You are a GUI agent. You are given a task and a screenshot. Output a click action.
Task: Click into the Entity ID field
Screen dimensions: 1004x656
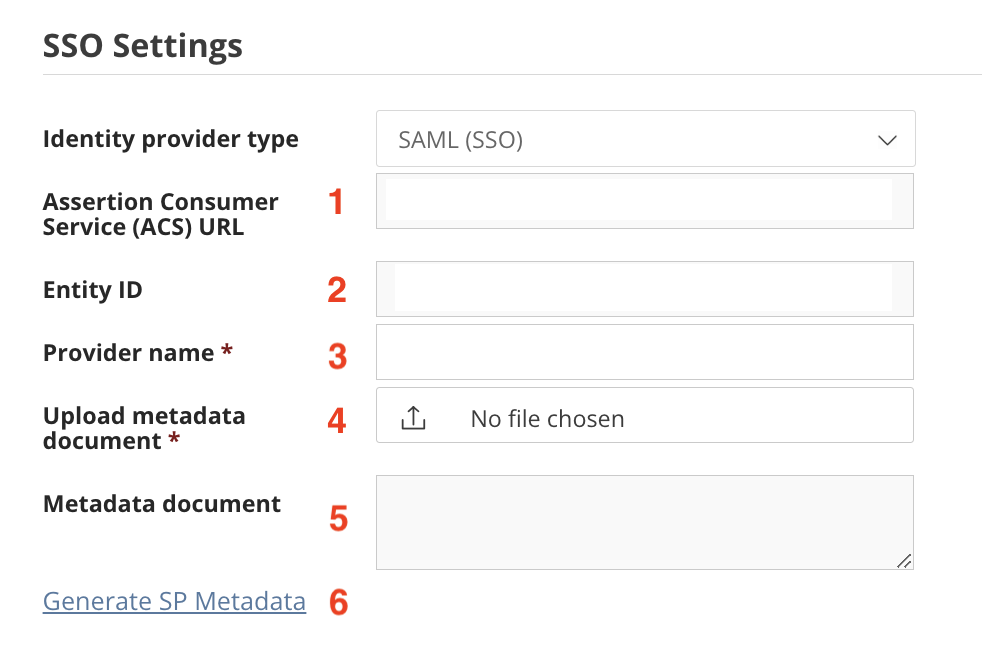coord(645,289)
